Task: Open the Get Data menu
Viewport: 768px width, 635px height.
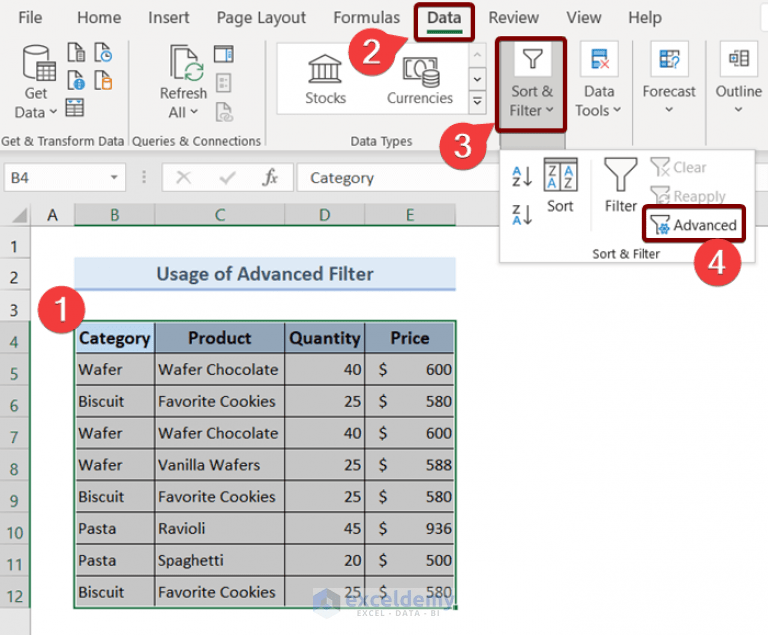Action: coord(36,81)
